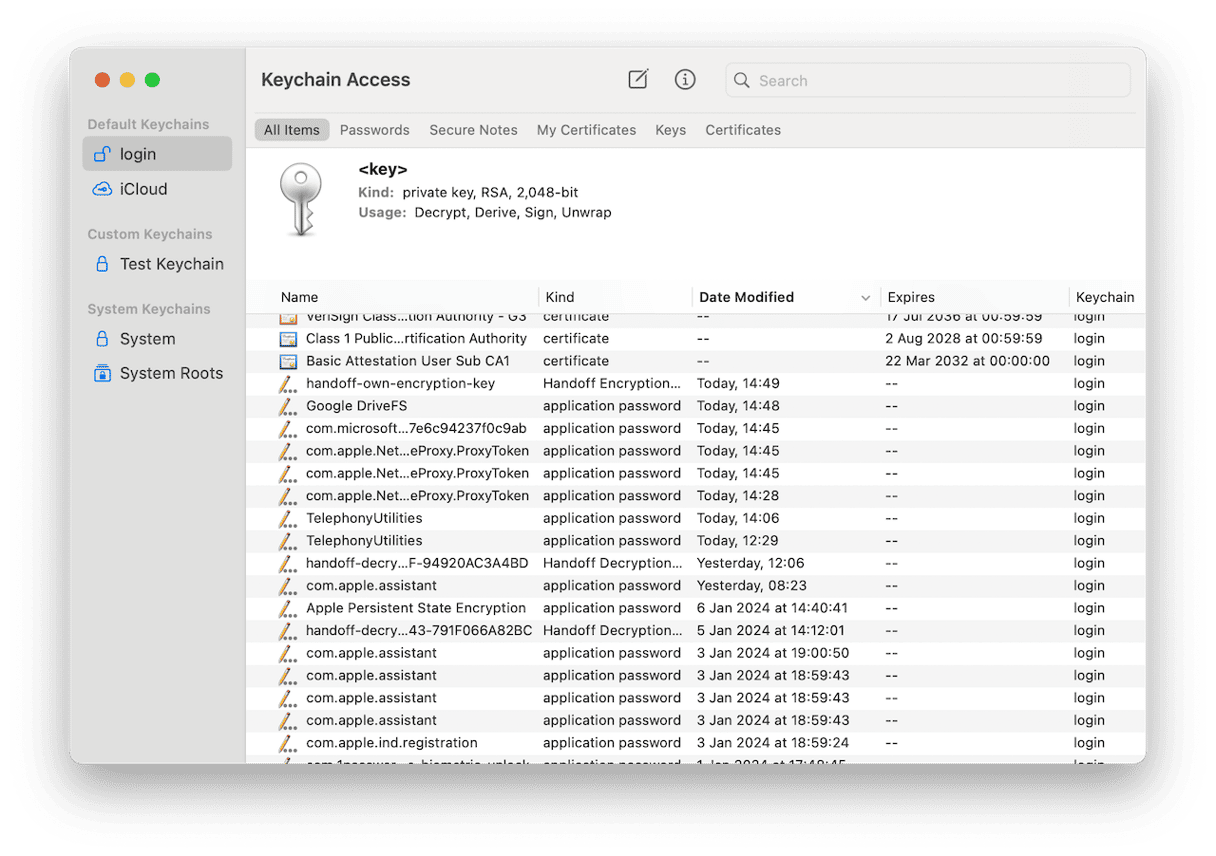Switch to the Passwords tab

click(374, 130)
